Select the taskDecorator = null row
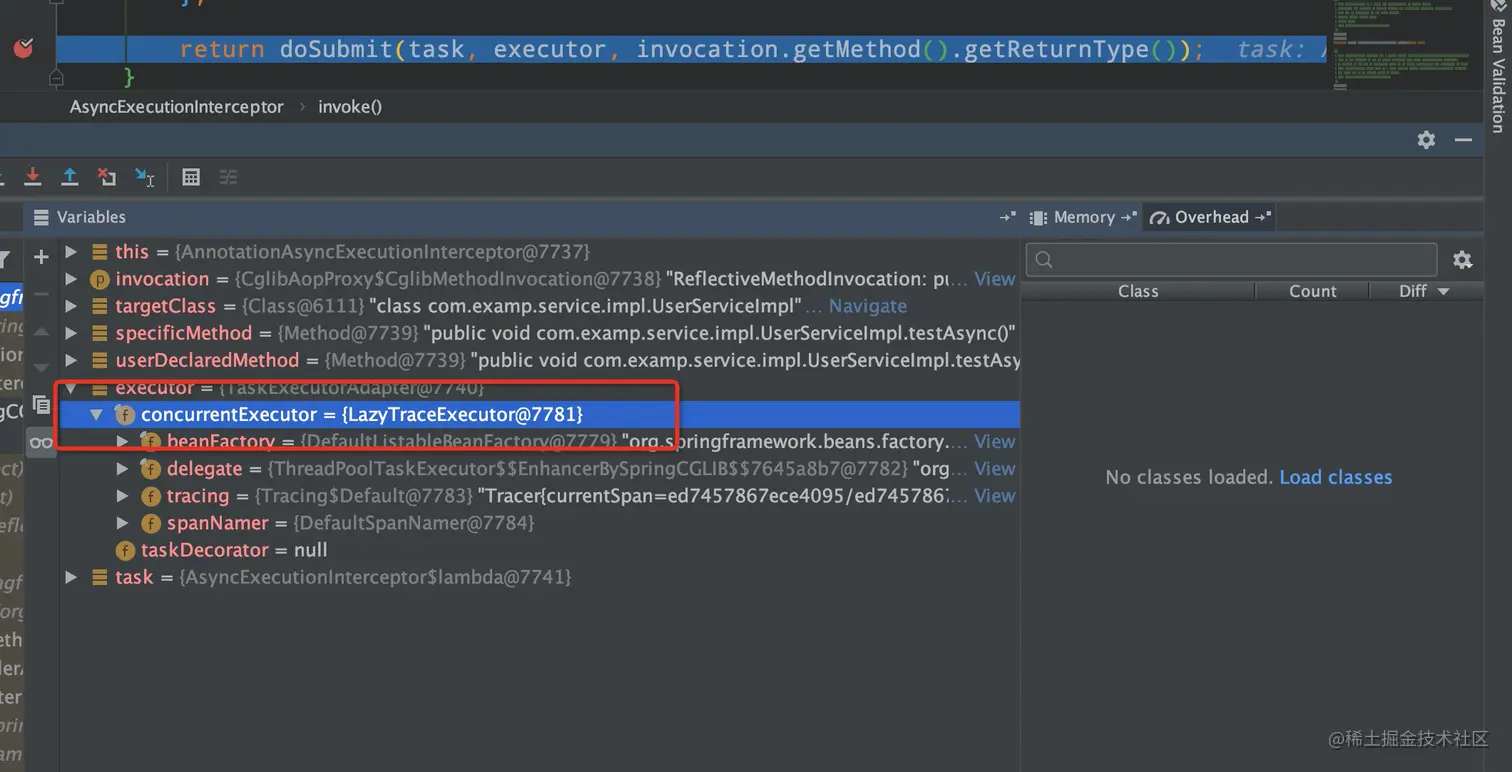 541,550
